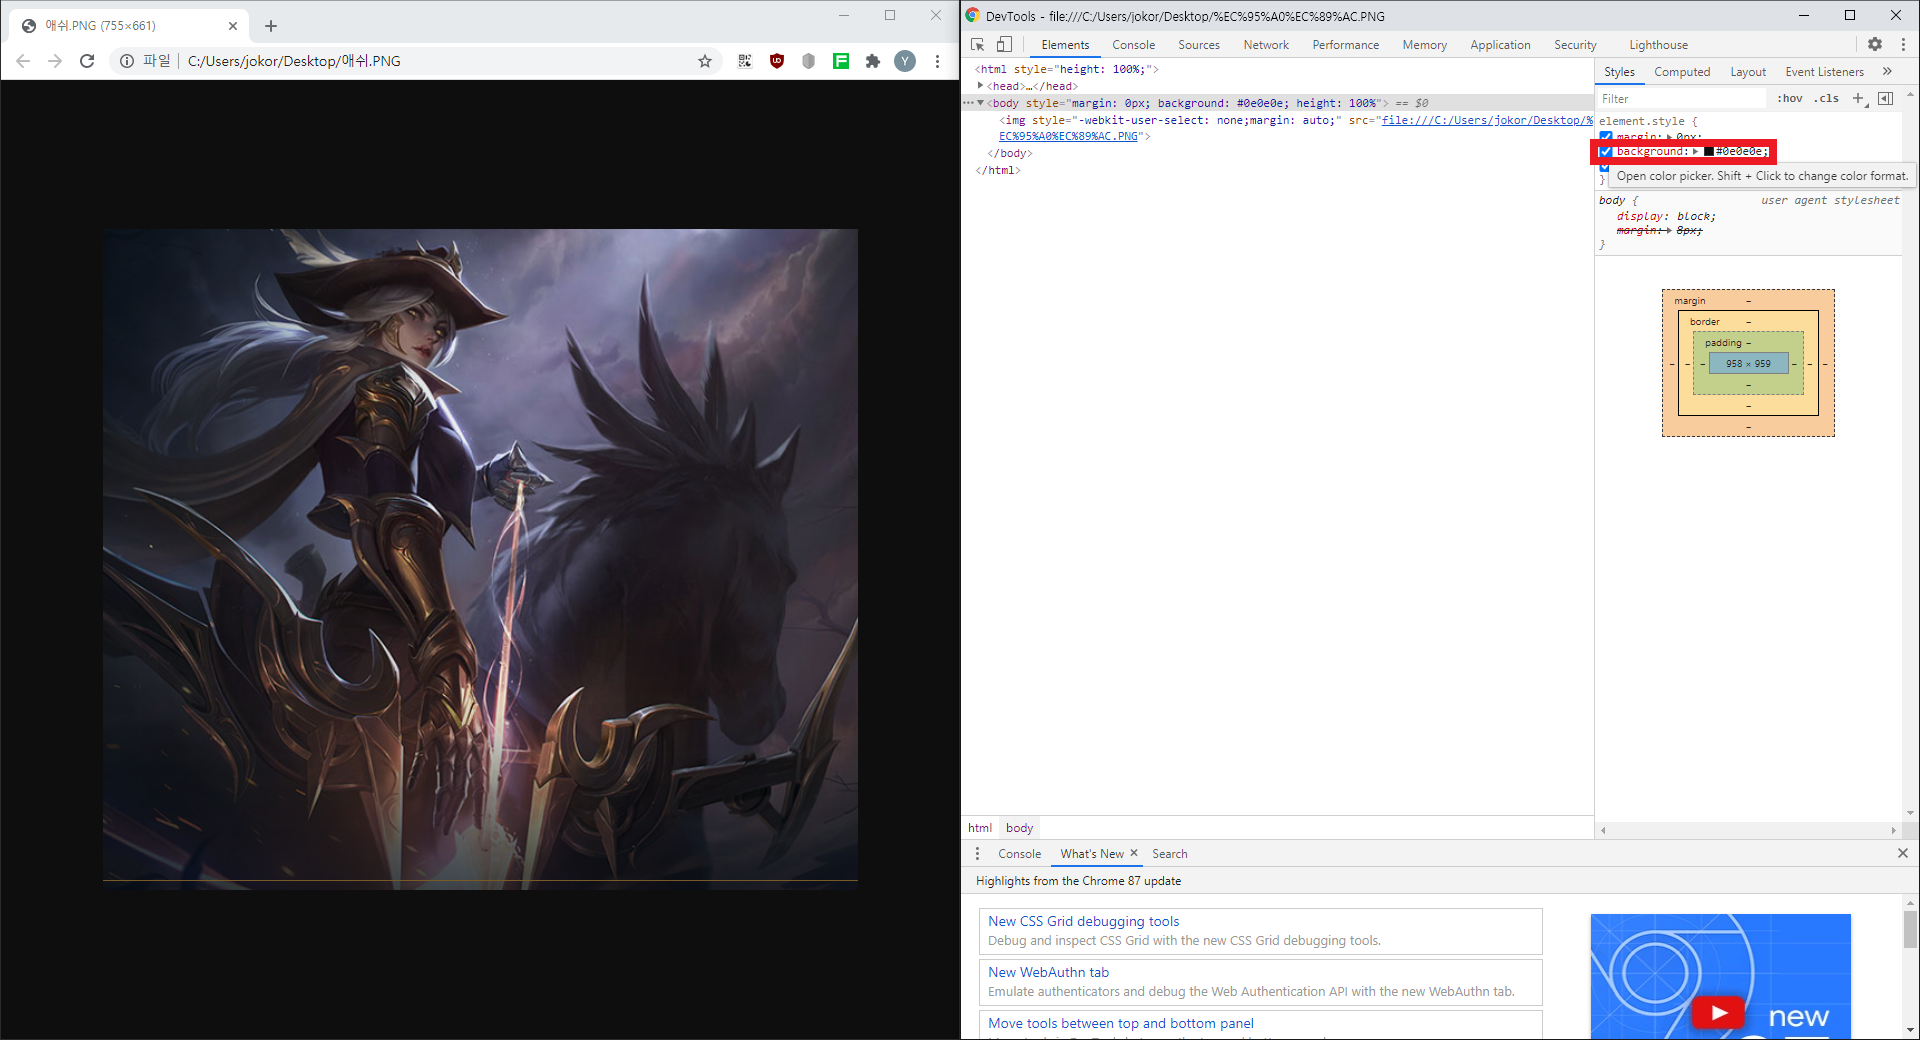Expand the background shorthand property triangle
Screen dimensions: 1930x1040
pyautogui.click(x=1696, y=152)
